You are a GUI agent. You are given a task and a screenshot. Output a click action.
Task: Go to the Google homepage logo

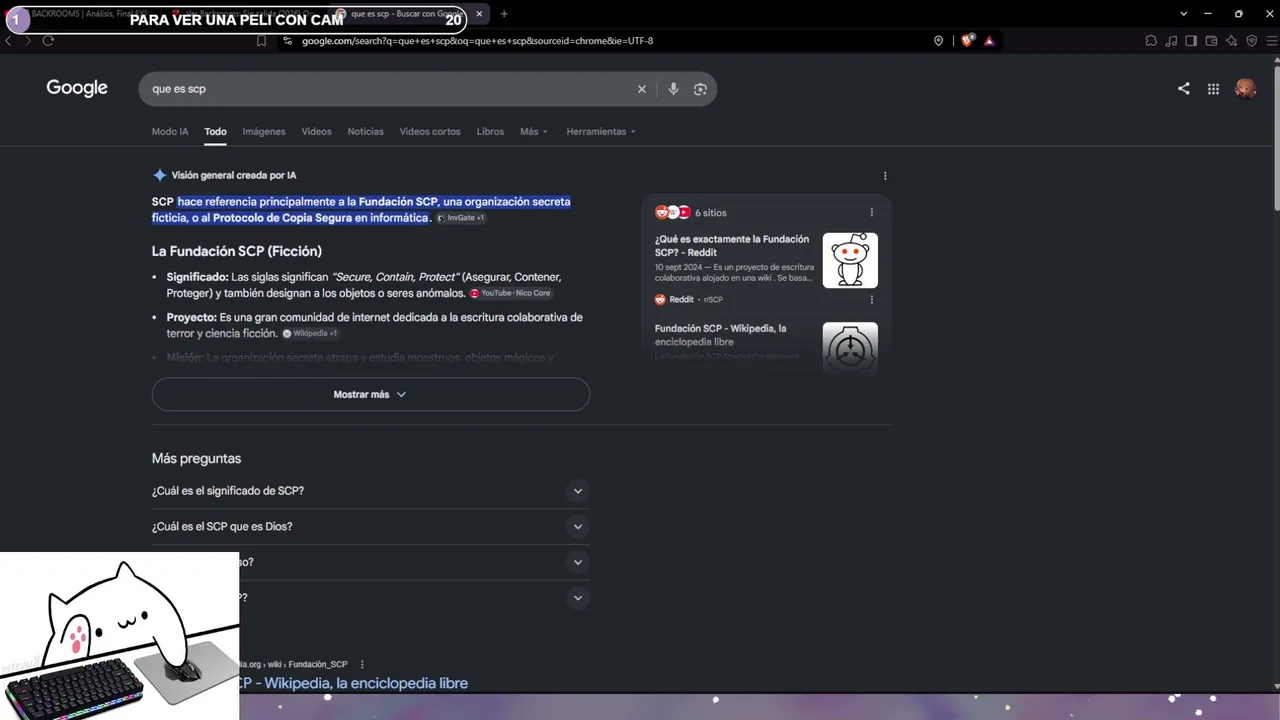77,88
